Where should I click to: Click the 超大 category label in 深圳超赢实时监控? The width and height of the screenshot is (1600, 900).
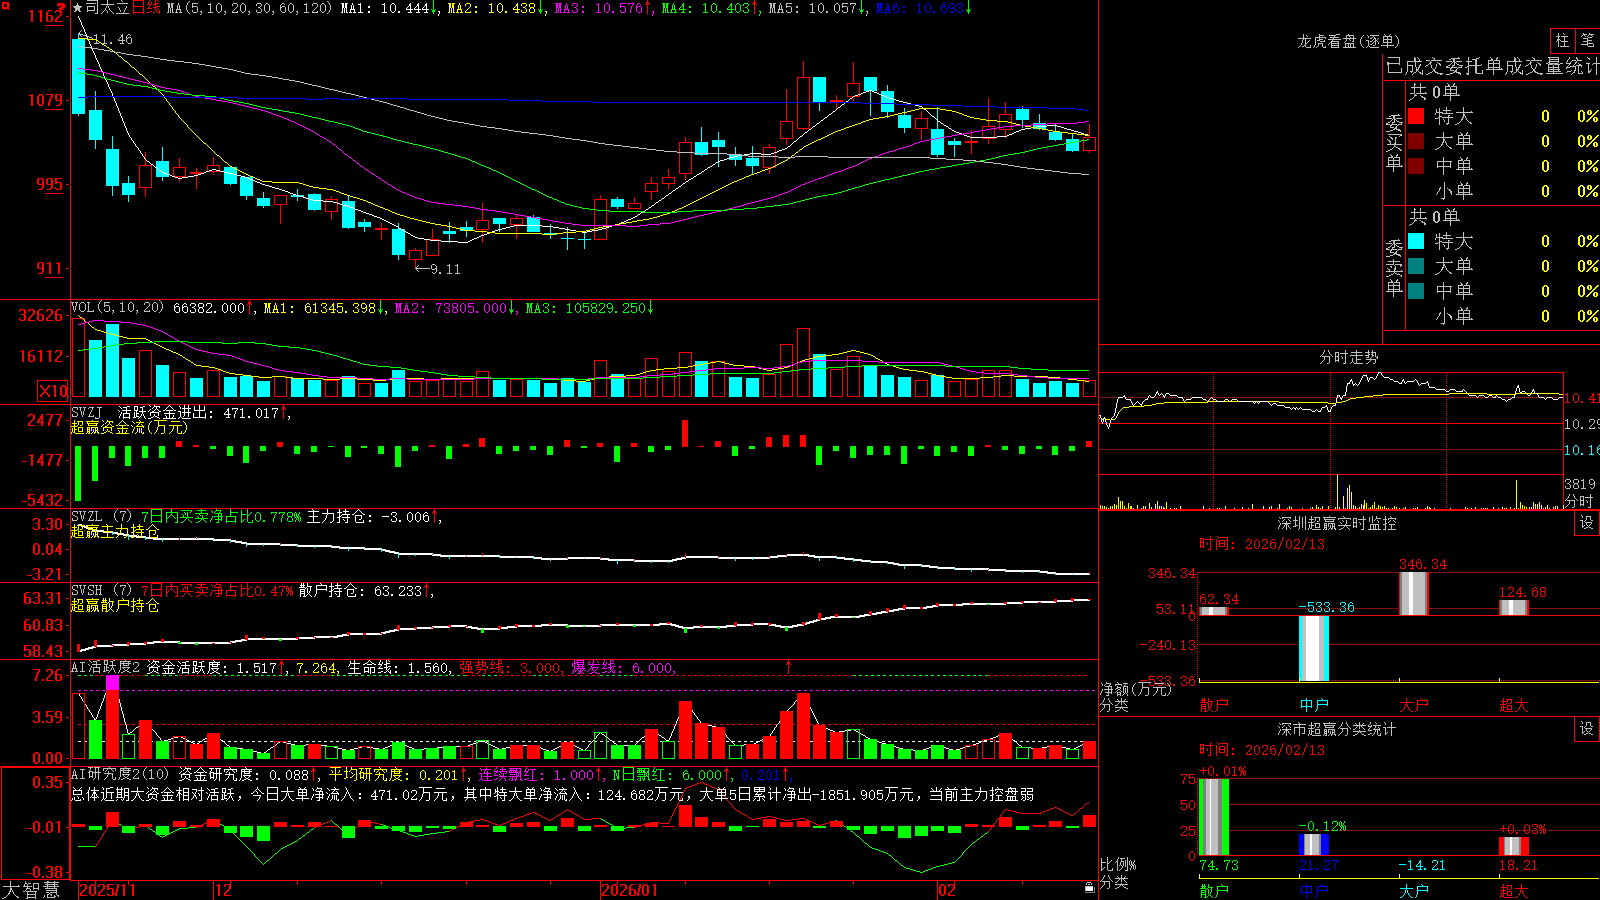(1514, 705)
